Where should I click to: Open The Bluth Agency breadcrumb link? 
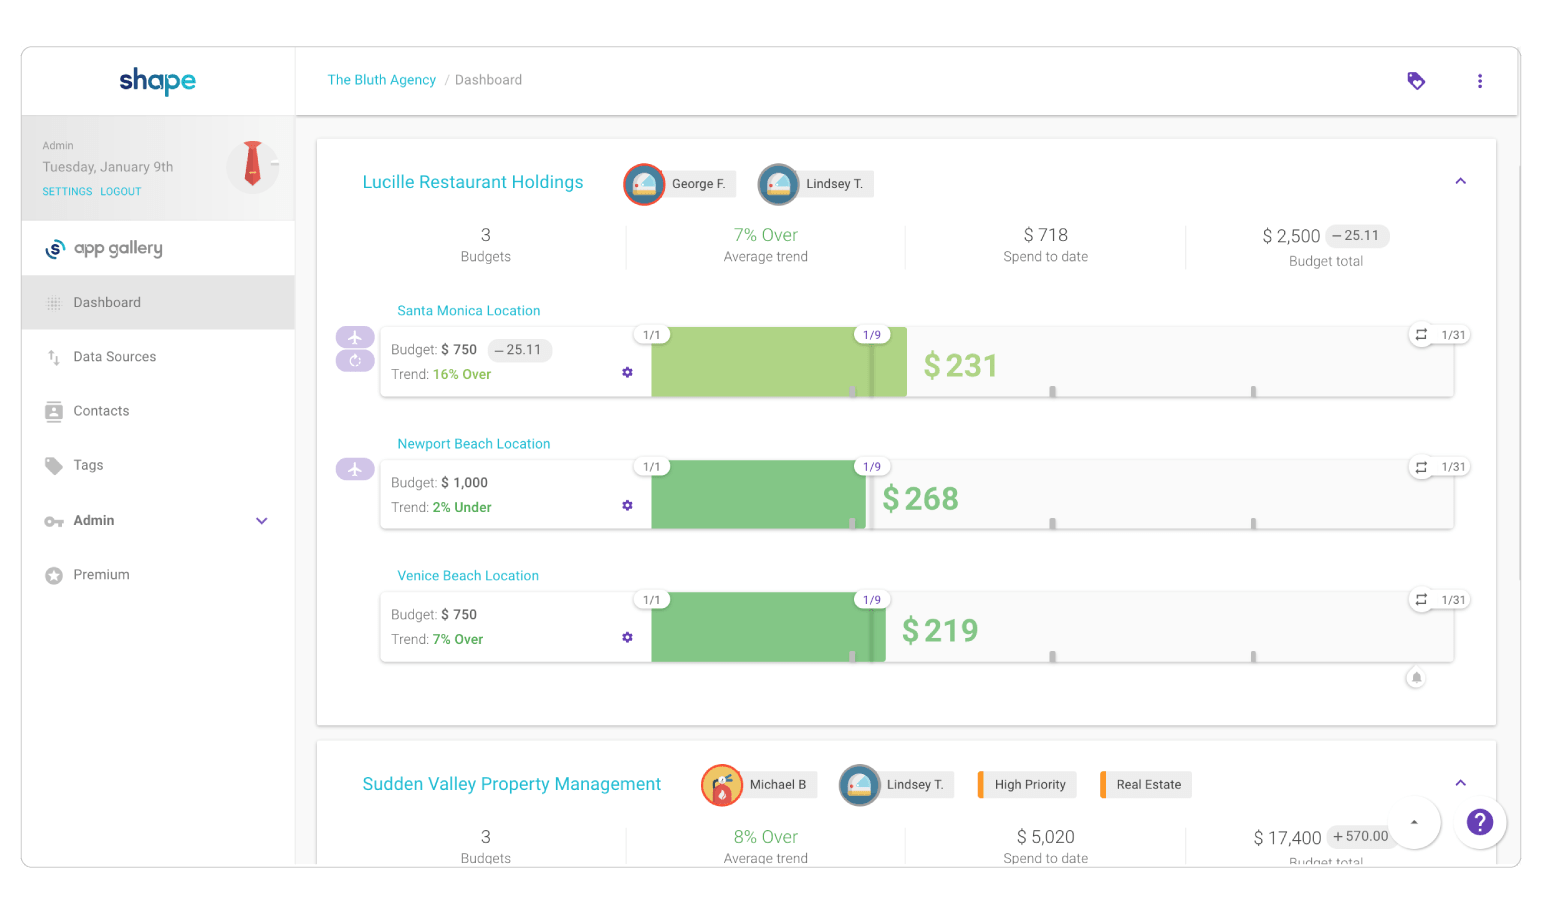(381, 79)
